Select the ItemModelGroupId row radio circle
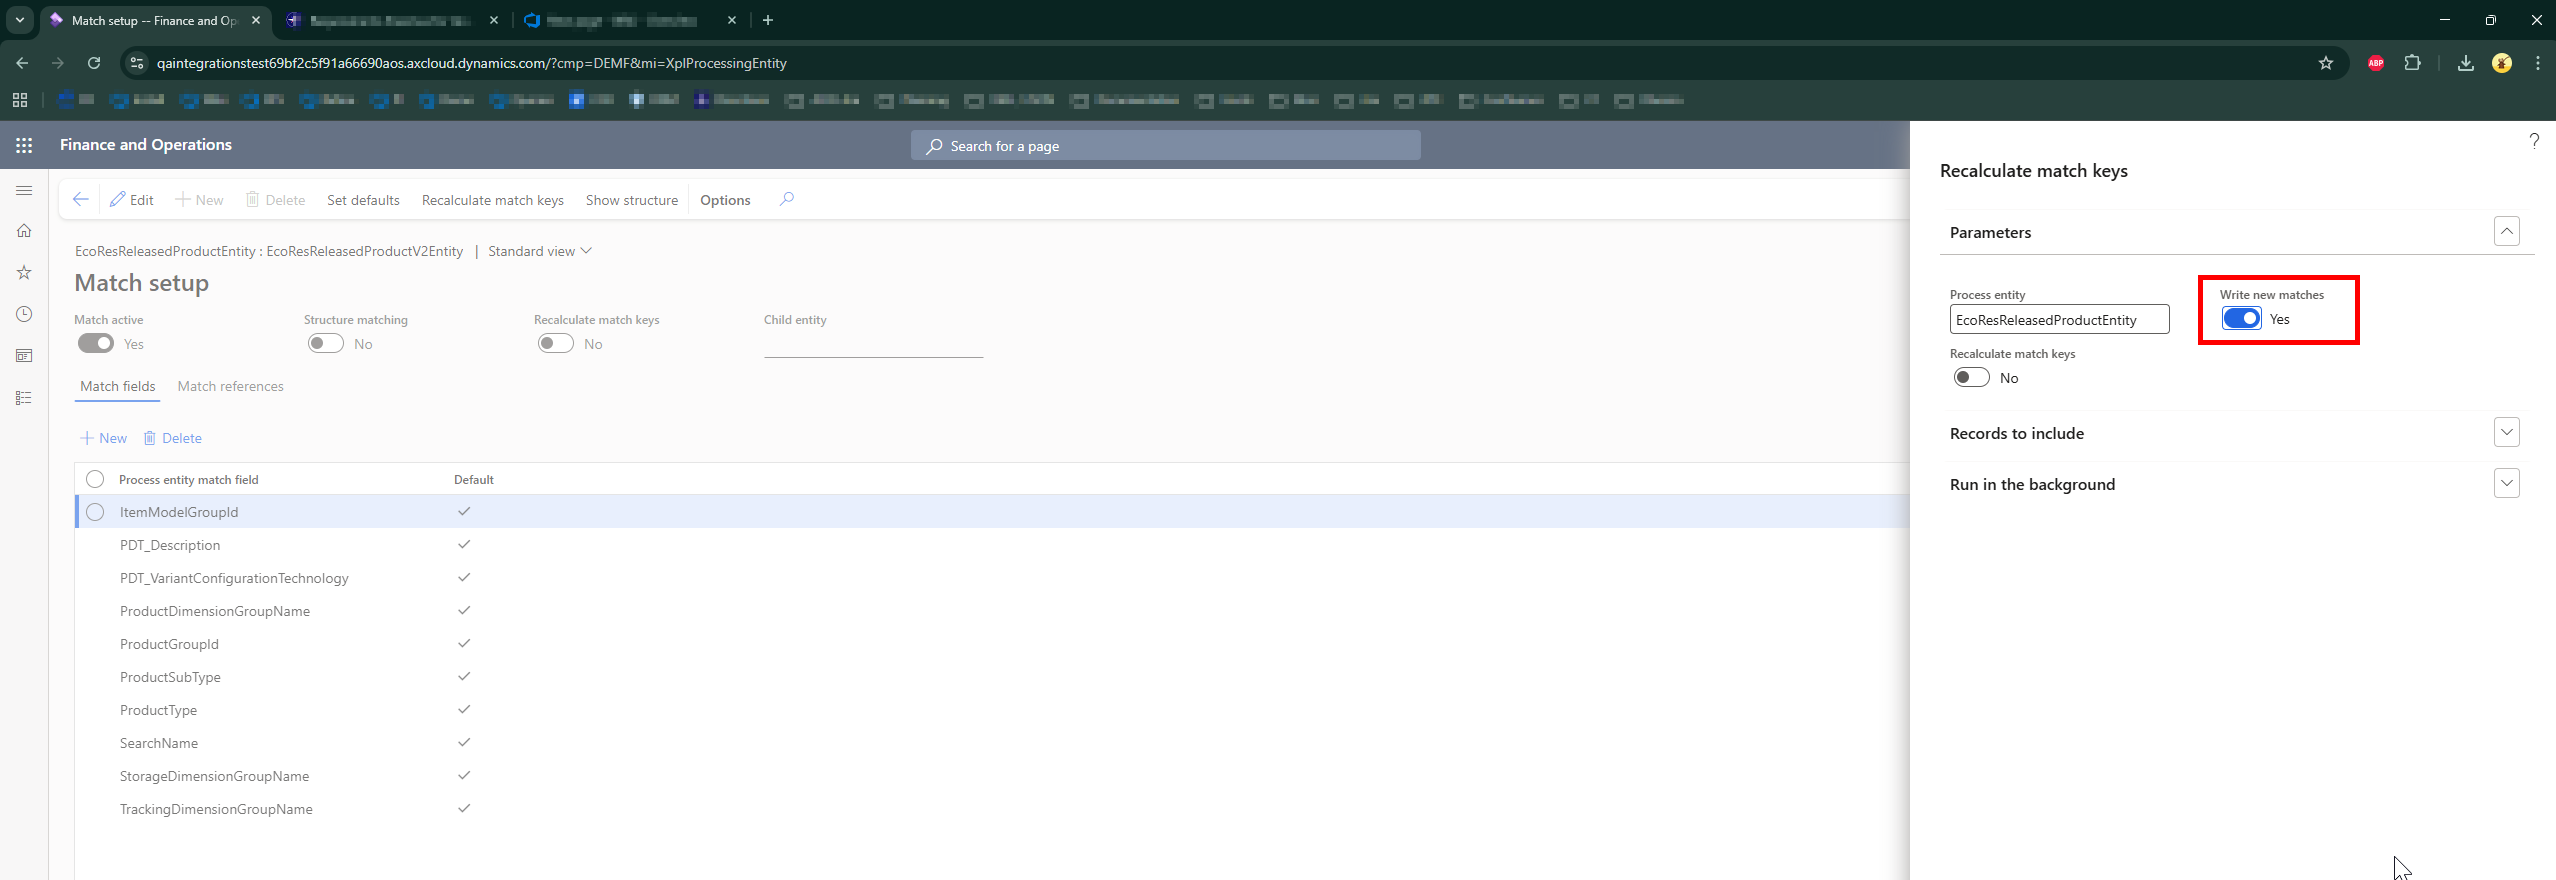Viewport: 2556px width, 880px height. [x=95, y=512]
